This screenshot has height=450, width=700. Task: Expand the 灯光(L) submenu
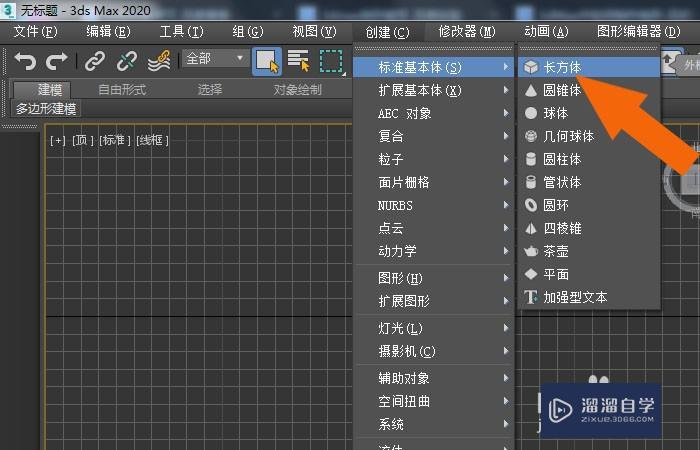coord(434,329)
